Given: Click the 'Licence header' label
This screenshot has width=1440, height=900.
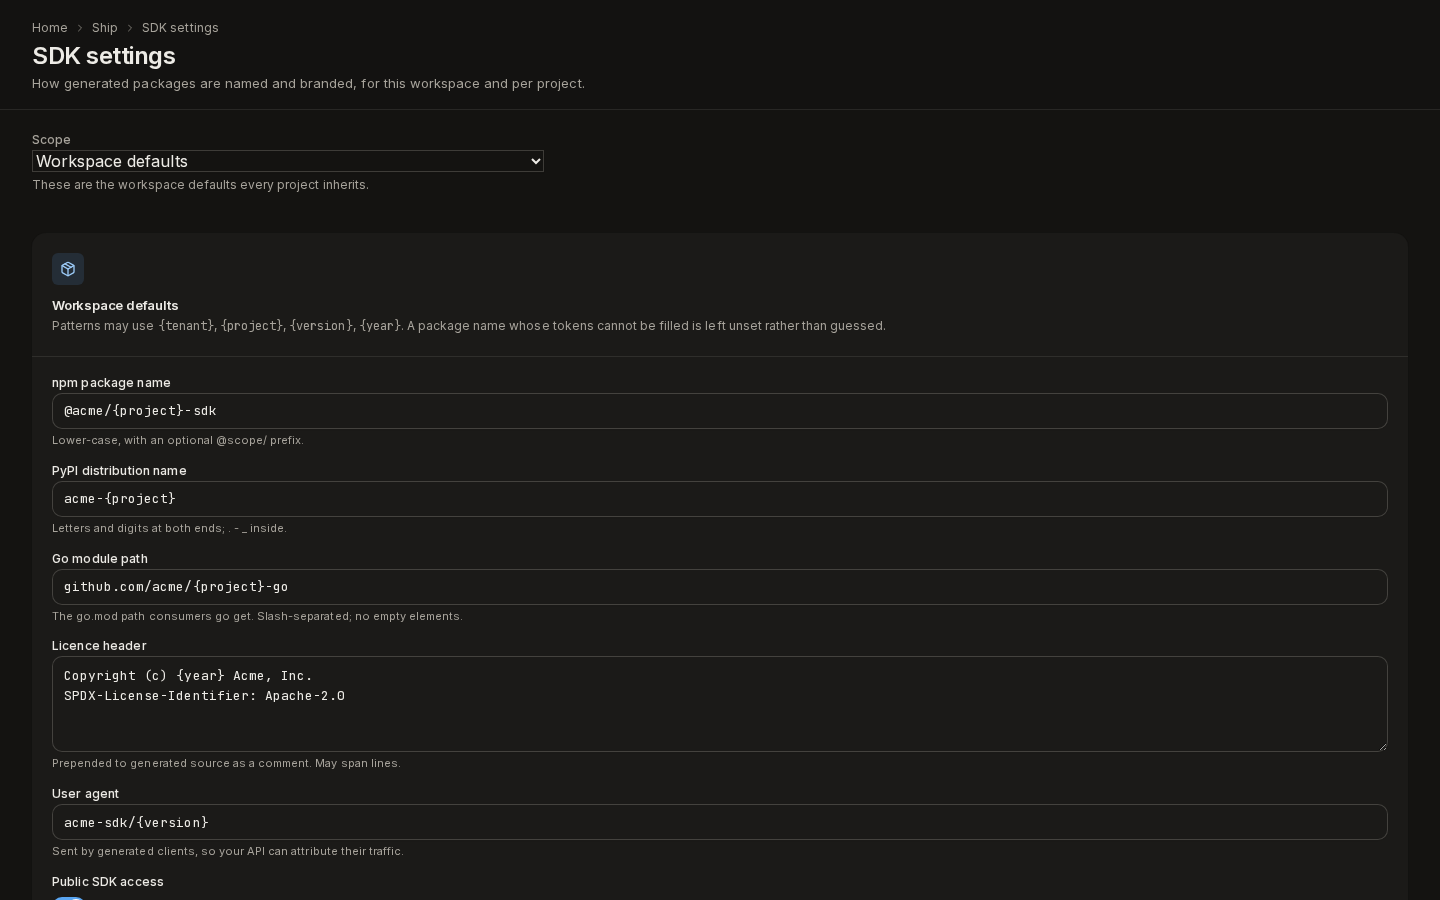Looking at the screenshot, I should 99,646.
